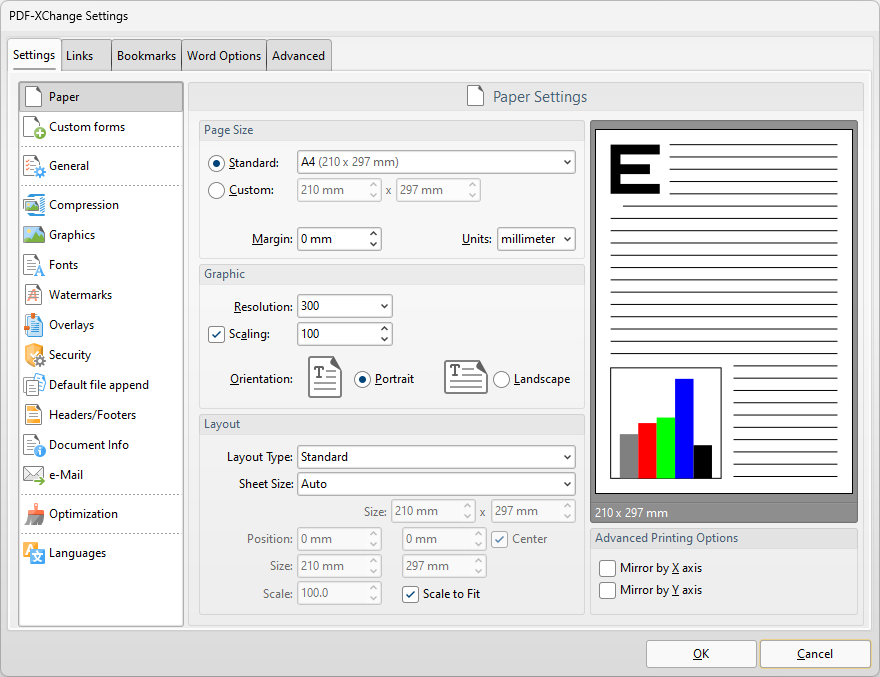Click the Headers/Footers icon
The image size is (880, 677).
pyautogui.click(x=34, y=415)
